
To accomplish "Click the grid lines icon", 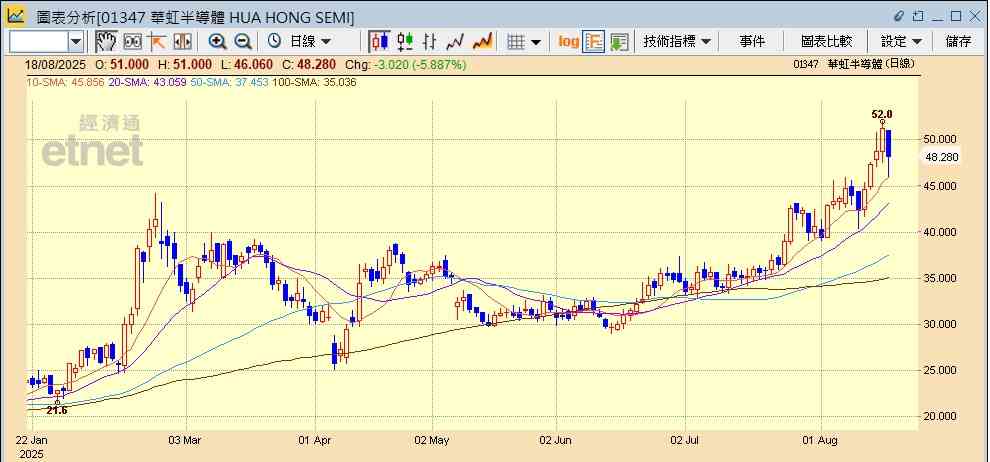I will [x=516, y=42].
